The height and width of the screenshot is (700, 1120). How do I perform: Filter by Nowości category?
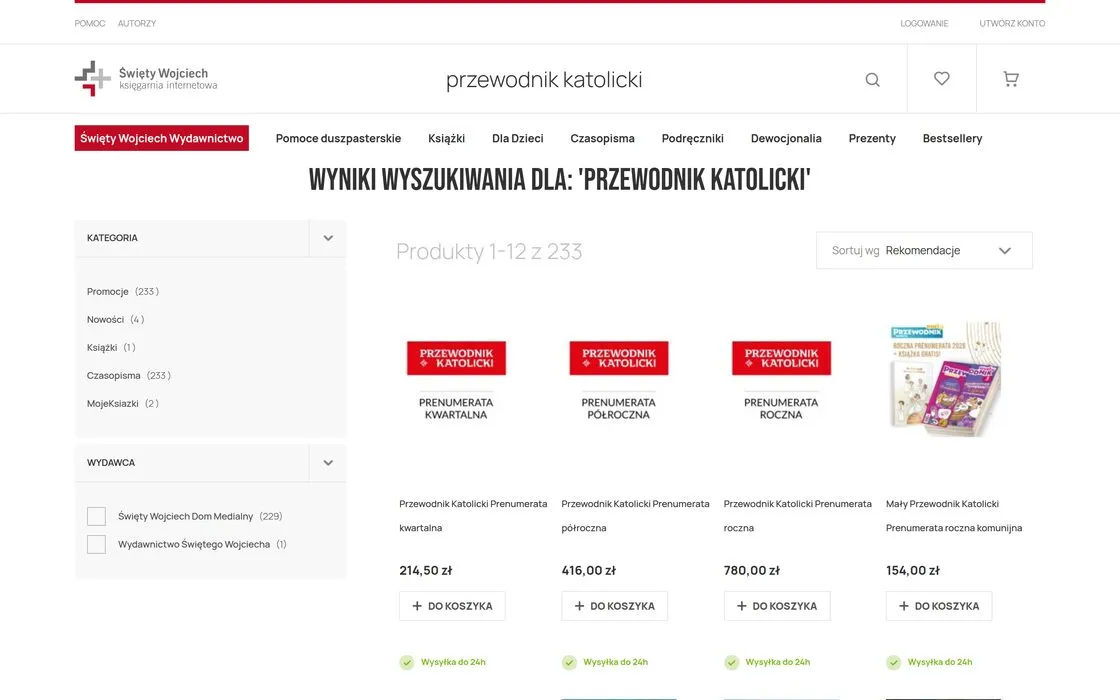click(x=116, y=319)
